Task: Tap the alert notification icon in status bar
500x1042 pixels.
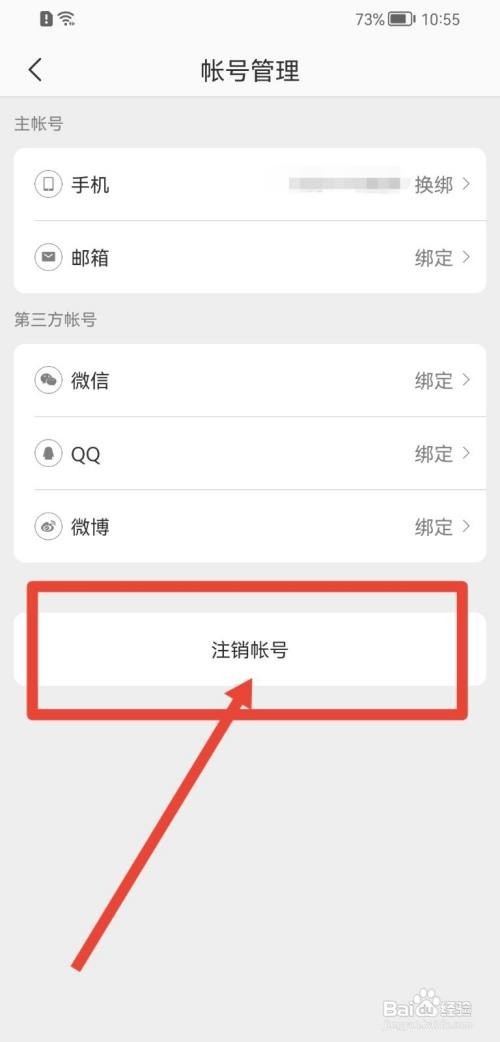Action: pyautogui.click(x=46, y=19)
